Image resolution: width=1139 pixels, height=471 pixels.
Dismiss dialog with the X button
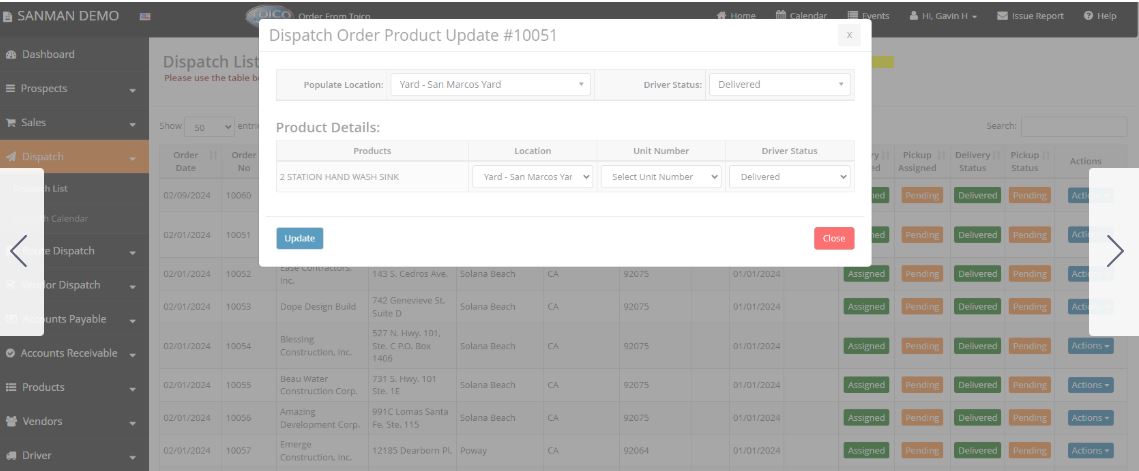click(x=848, y=35)
